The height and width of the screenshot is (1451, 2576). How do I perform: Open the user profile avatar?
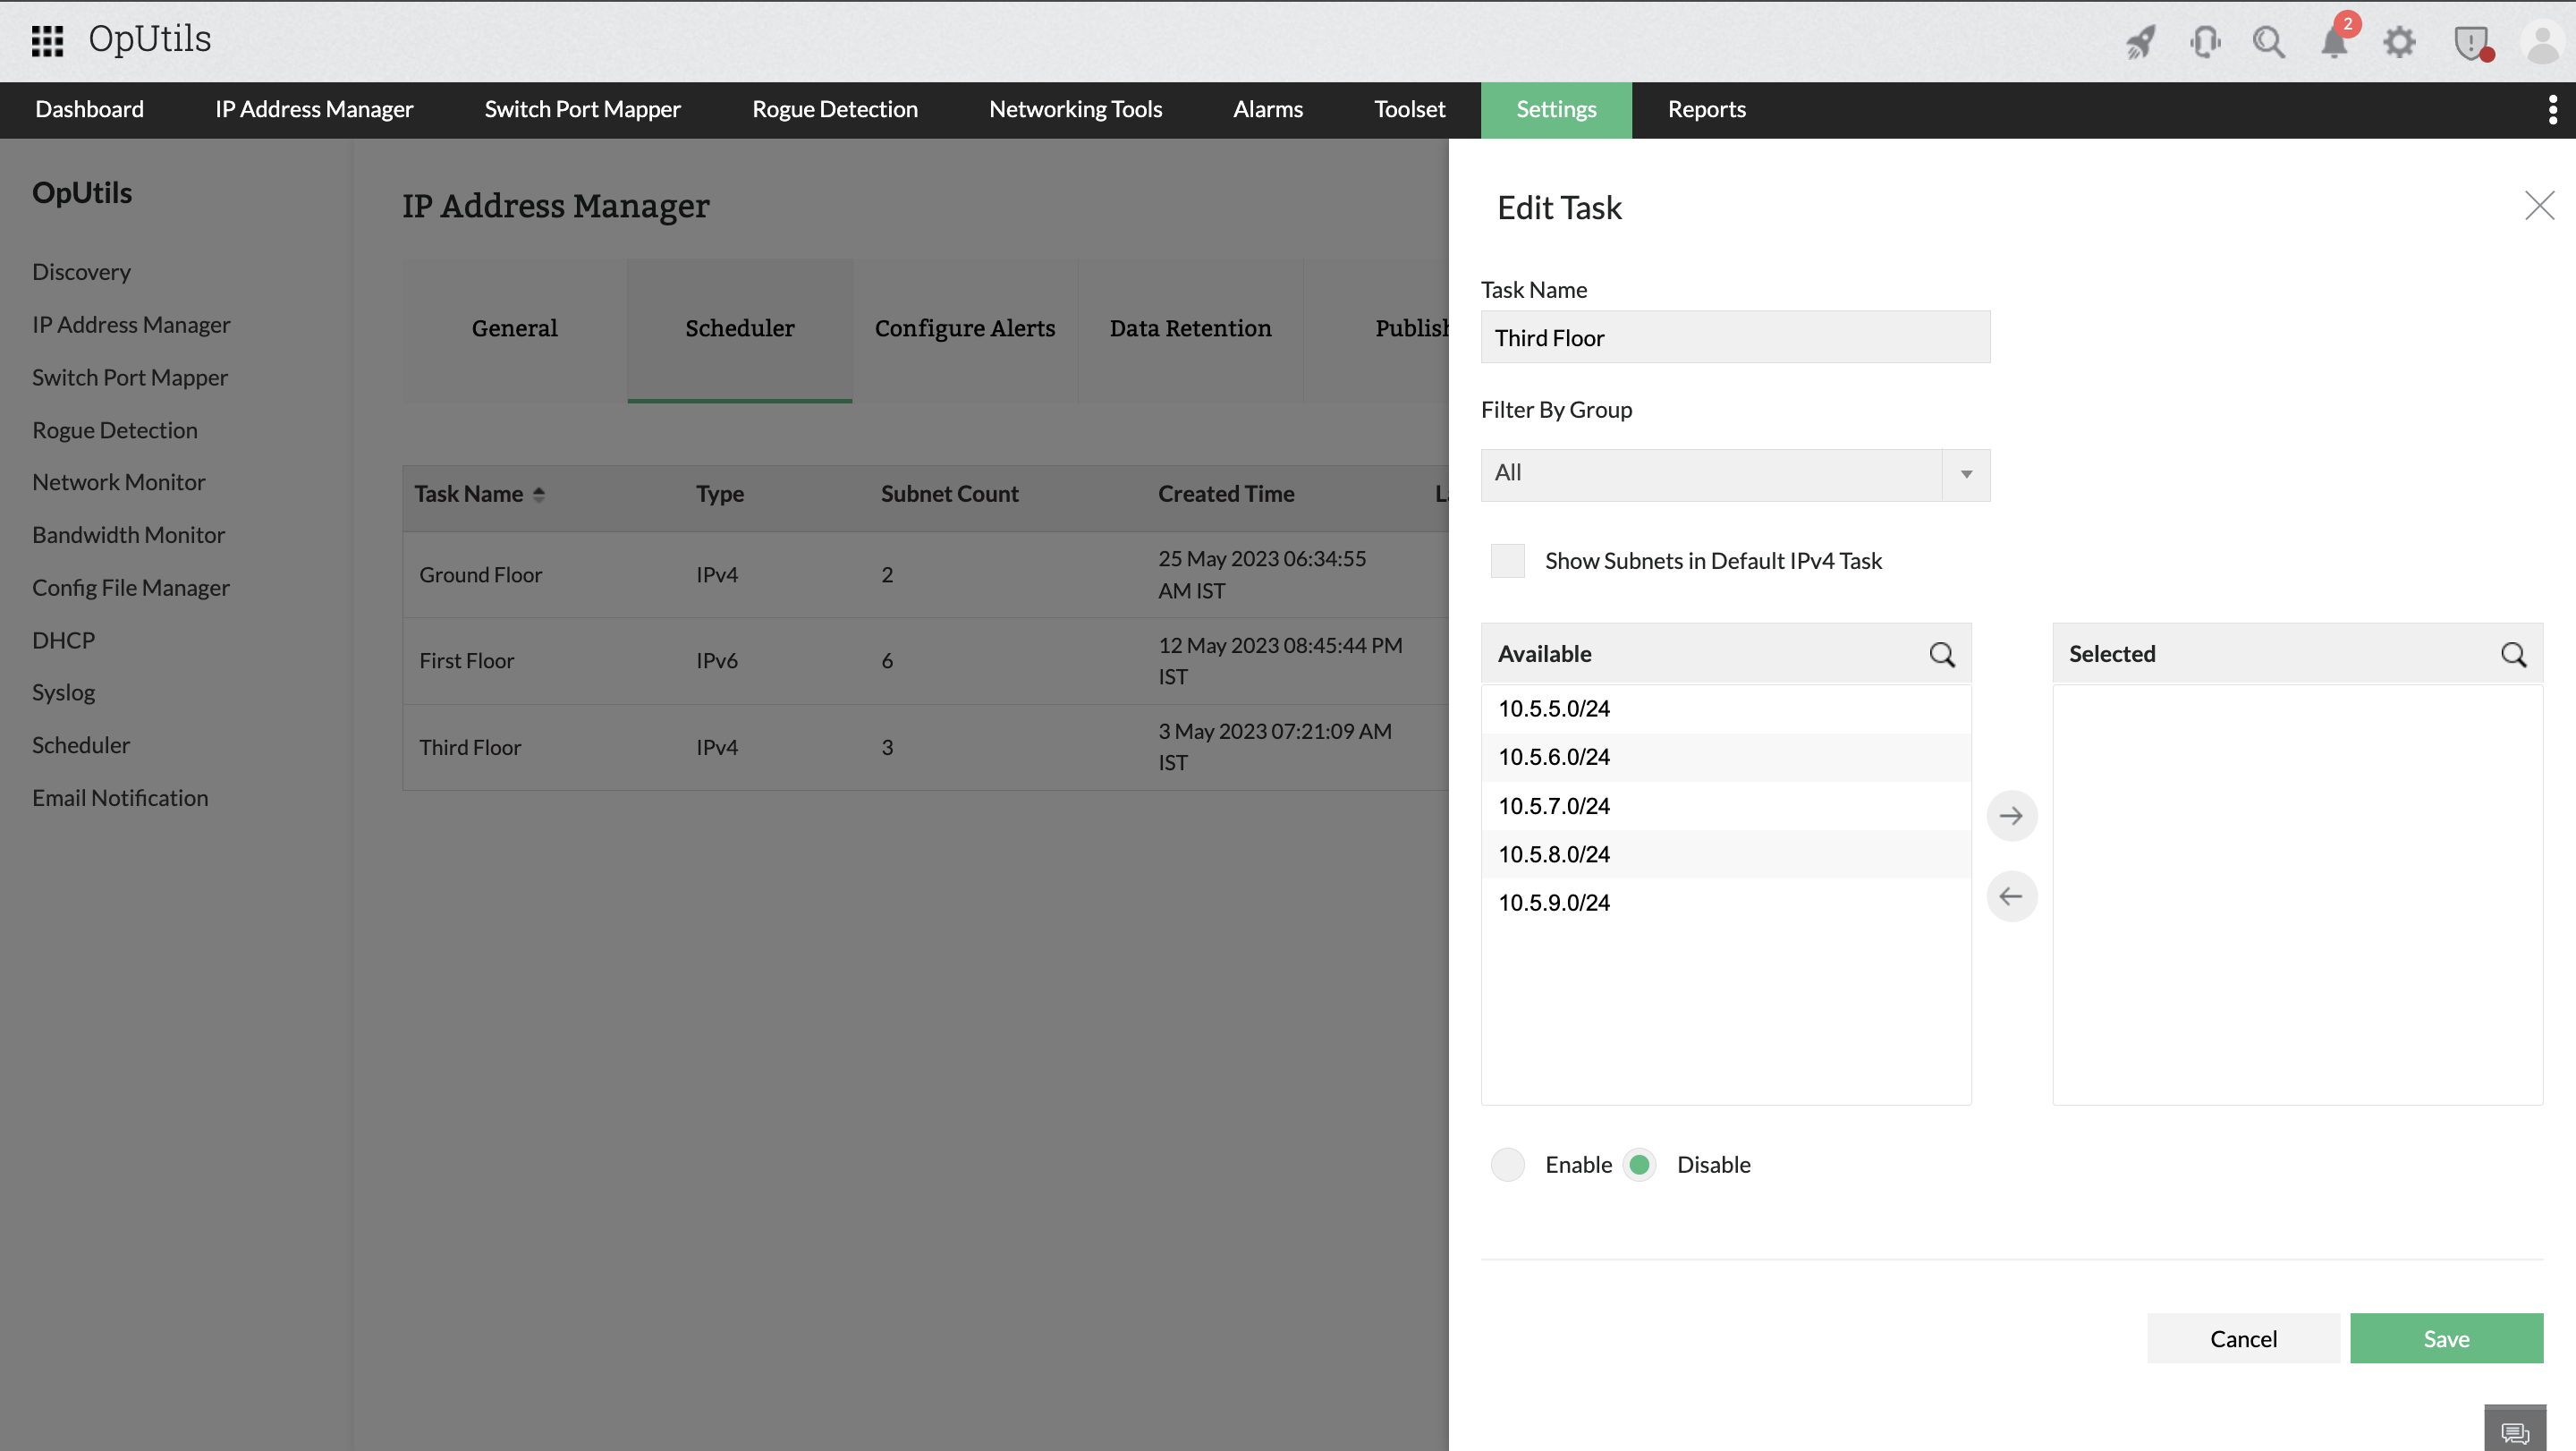point(2543,42)
